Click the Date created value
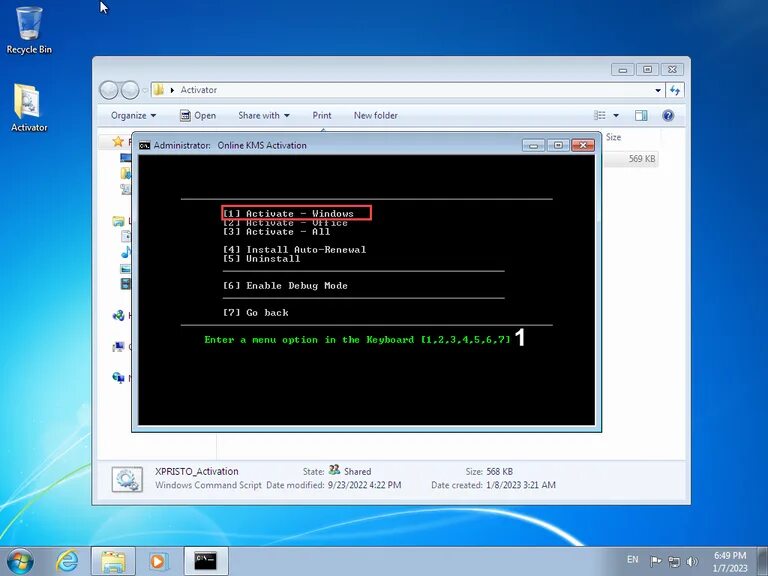The width and height of the screenshot is (768, 576). tap(521, 485)
